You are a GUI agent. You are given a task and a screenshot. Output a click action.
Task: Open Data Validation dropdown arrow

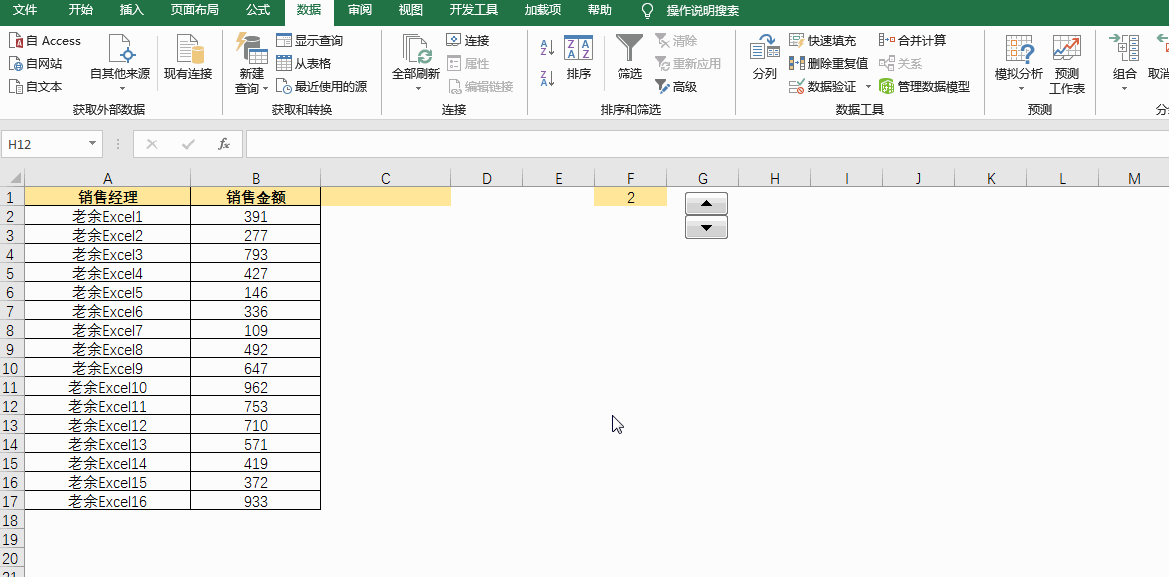coord(868,86)
